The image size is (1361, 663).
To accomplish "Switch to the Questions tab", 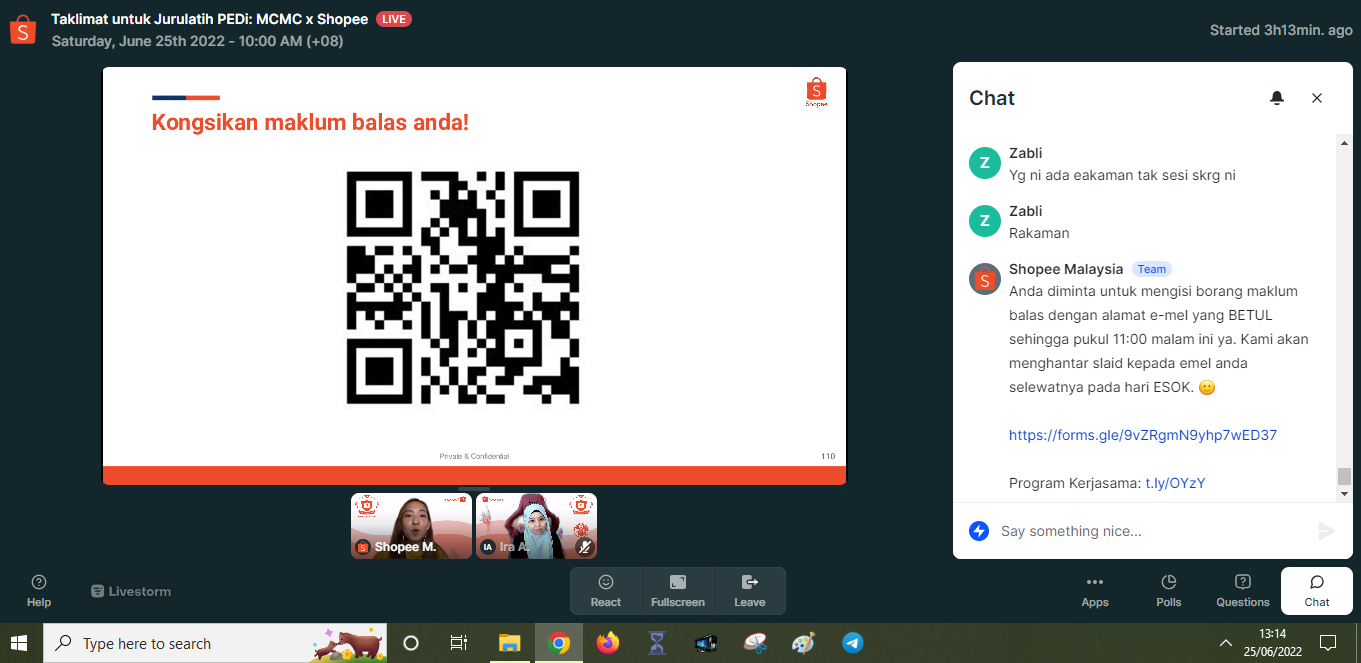I will (1243, 590).
